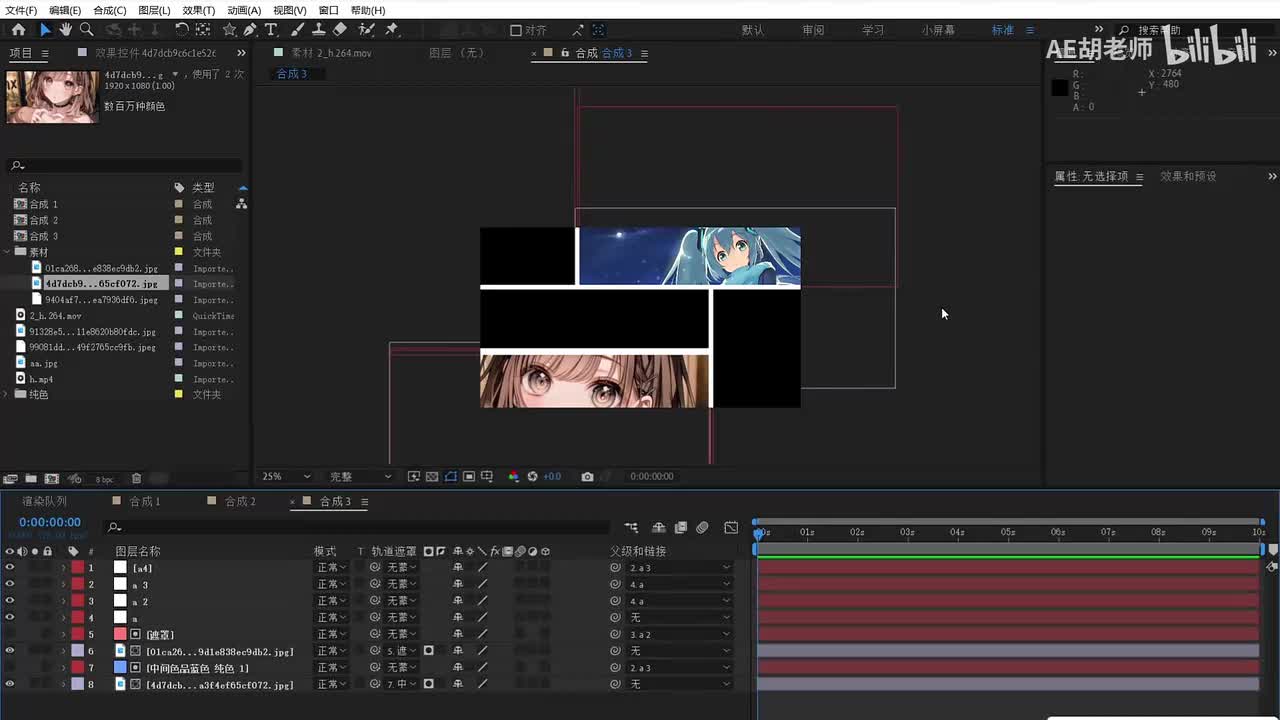Screen dimensions: 1280x720
Task: Switch to the 默认 workspace
Action: click(x=753, y=30)
